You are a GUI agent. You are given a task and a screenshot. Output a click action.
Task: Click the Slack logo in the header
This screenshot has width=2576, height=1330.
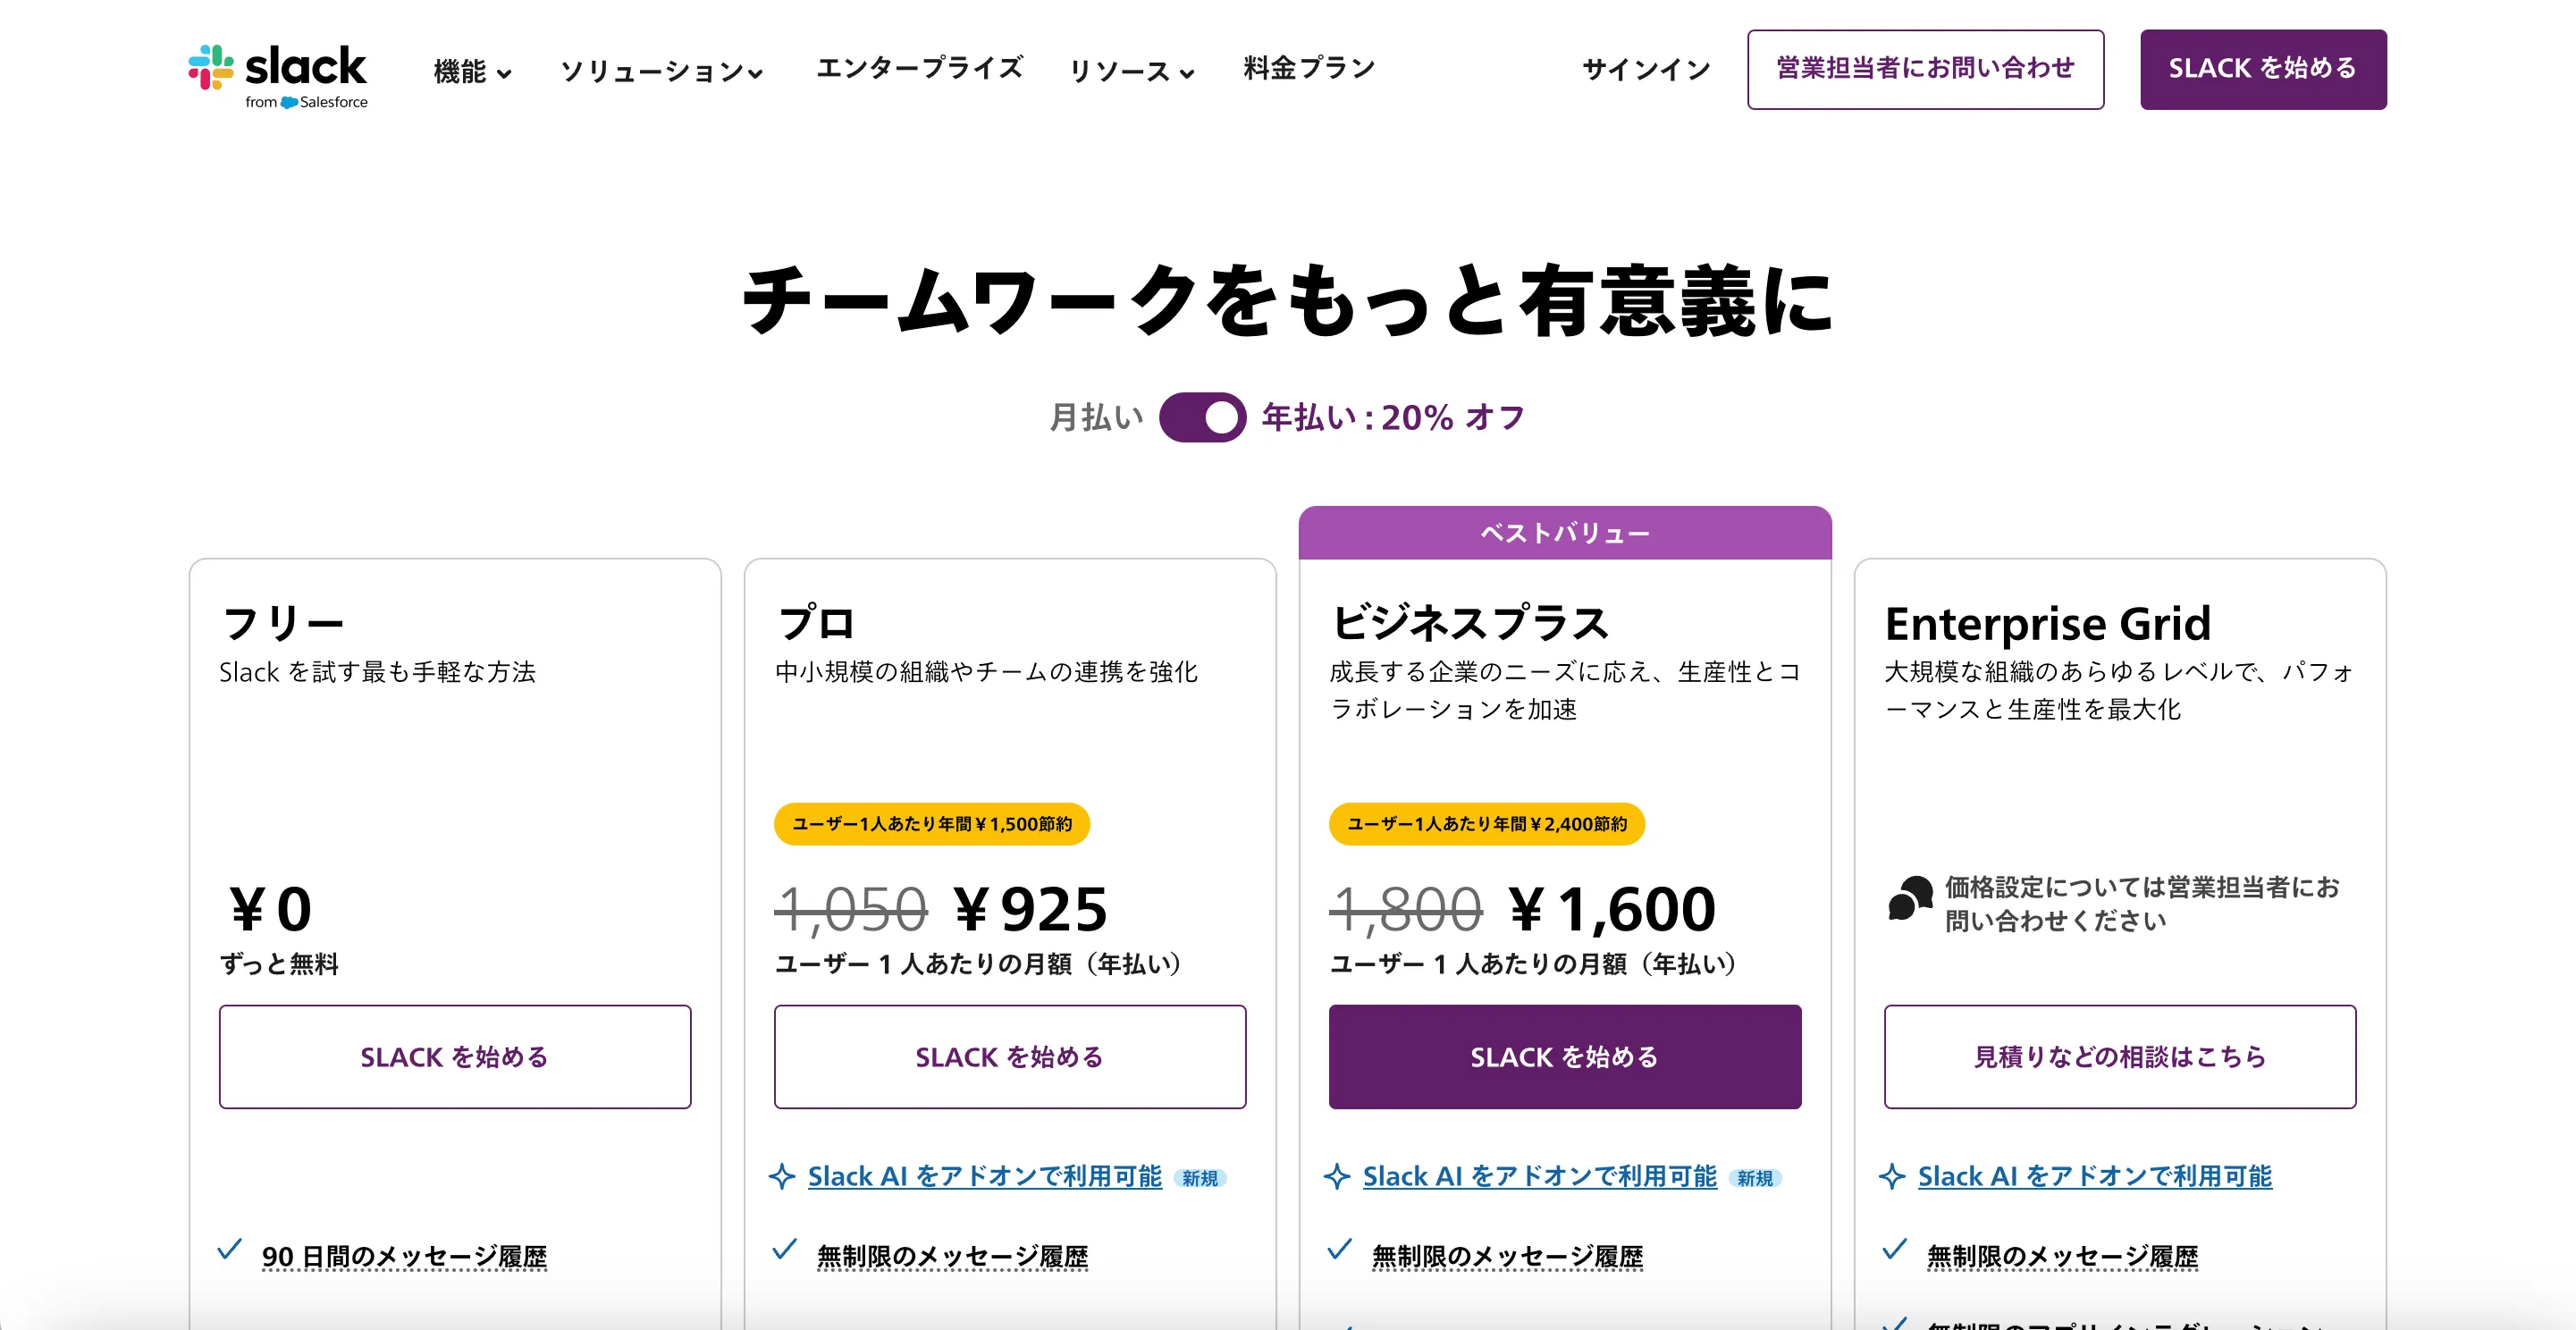277,76
